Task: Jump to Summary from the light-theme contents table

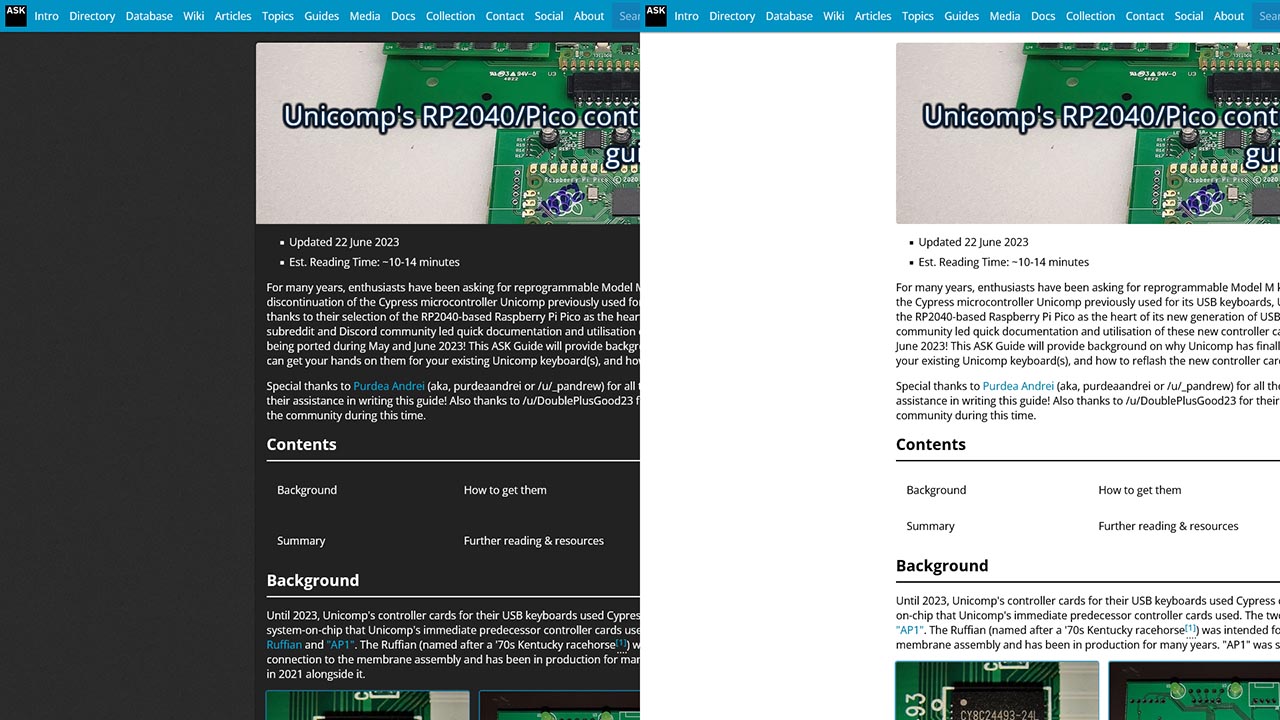Action: (930, 526)
